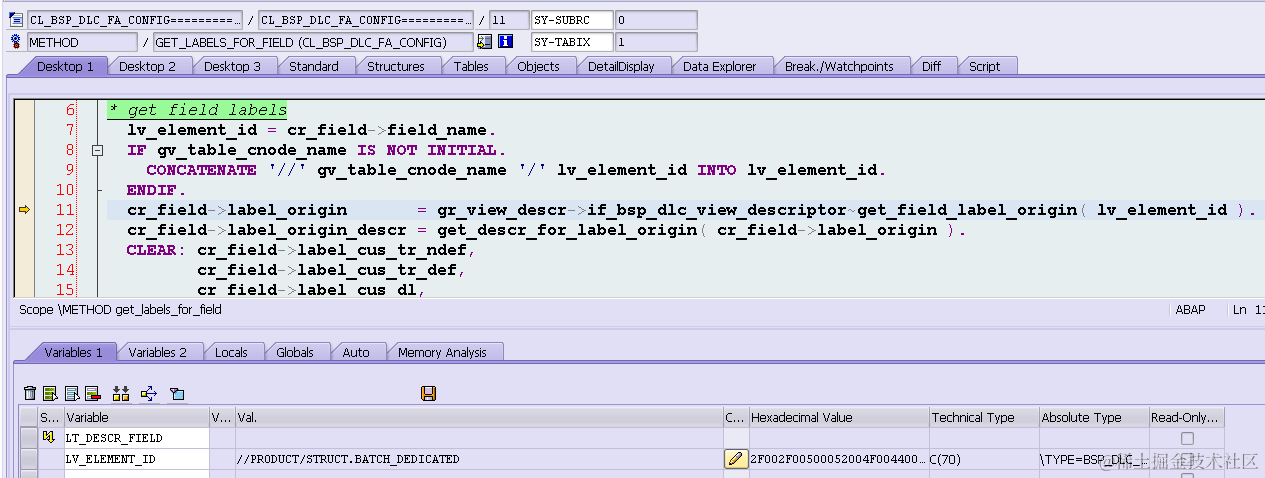The width and height of the screenshot is (1265, 478).
Task: Click the second CL_BSP_DLC_FA_CONFIG include field
Action: coord(365,20)
